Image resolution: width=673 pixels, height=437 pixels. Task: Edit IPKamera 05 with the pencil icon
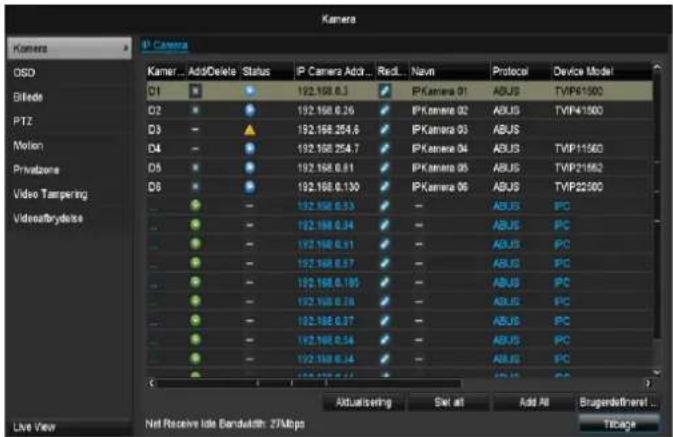pos(385,167)
